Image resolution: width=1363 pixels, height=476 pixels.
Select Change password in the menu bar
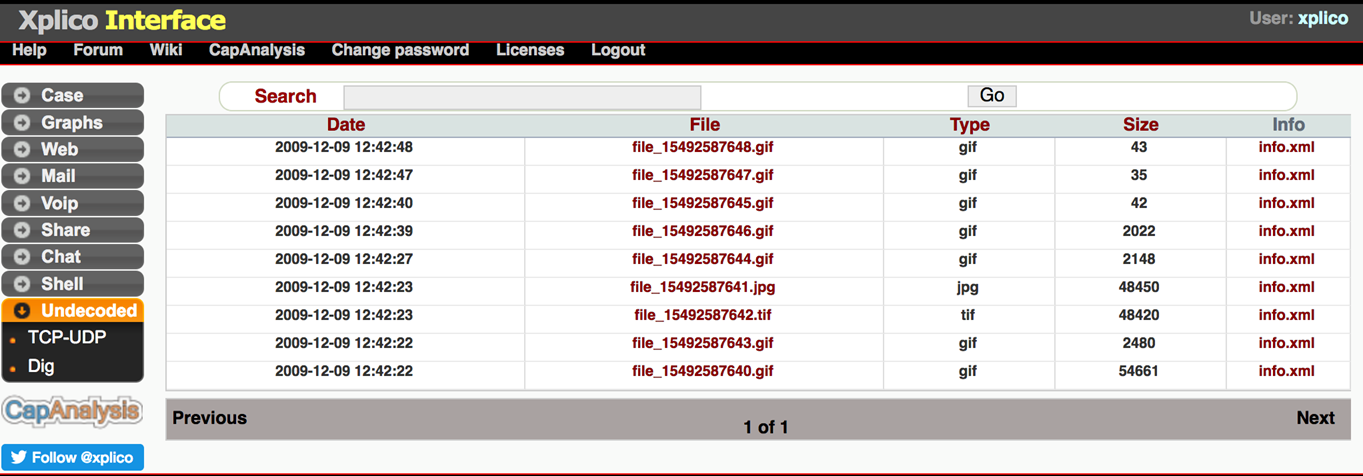tap(400, 50)
